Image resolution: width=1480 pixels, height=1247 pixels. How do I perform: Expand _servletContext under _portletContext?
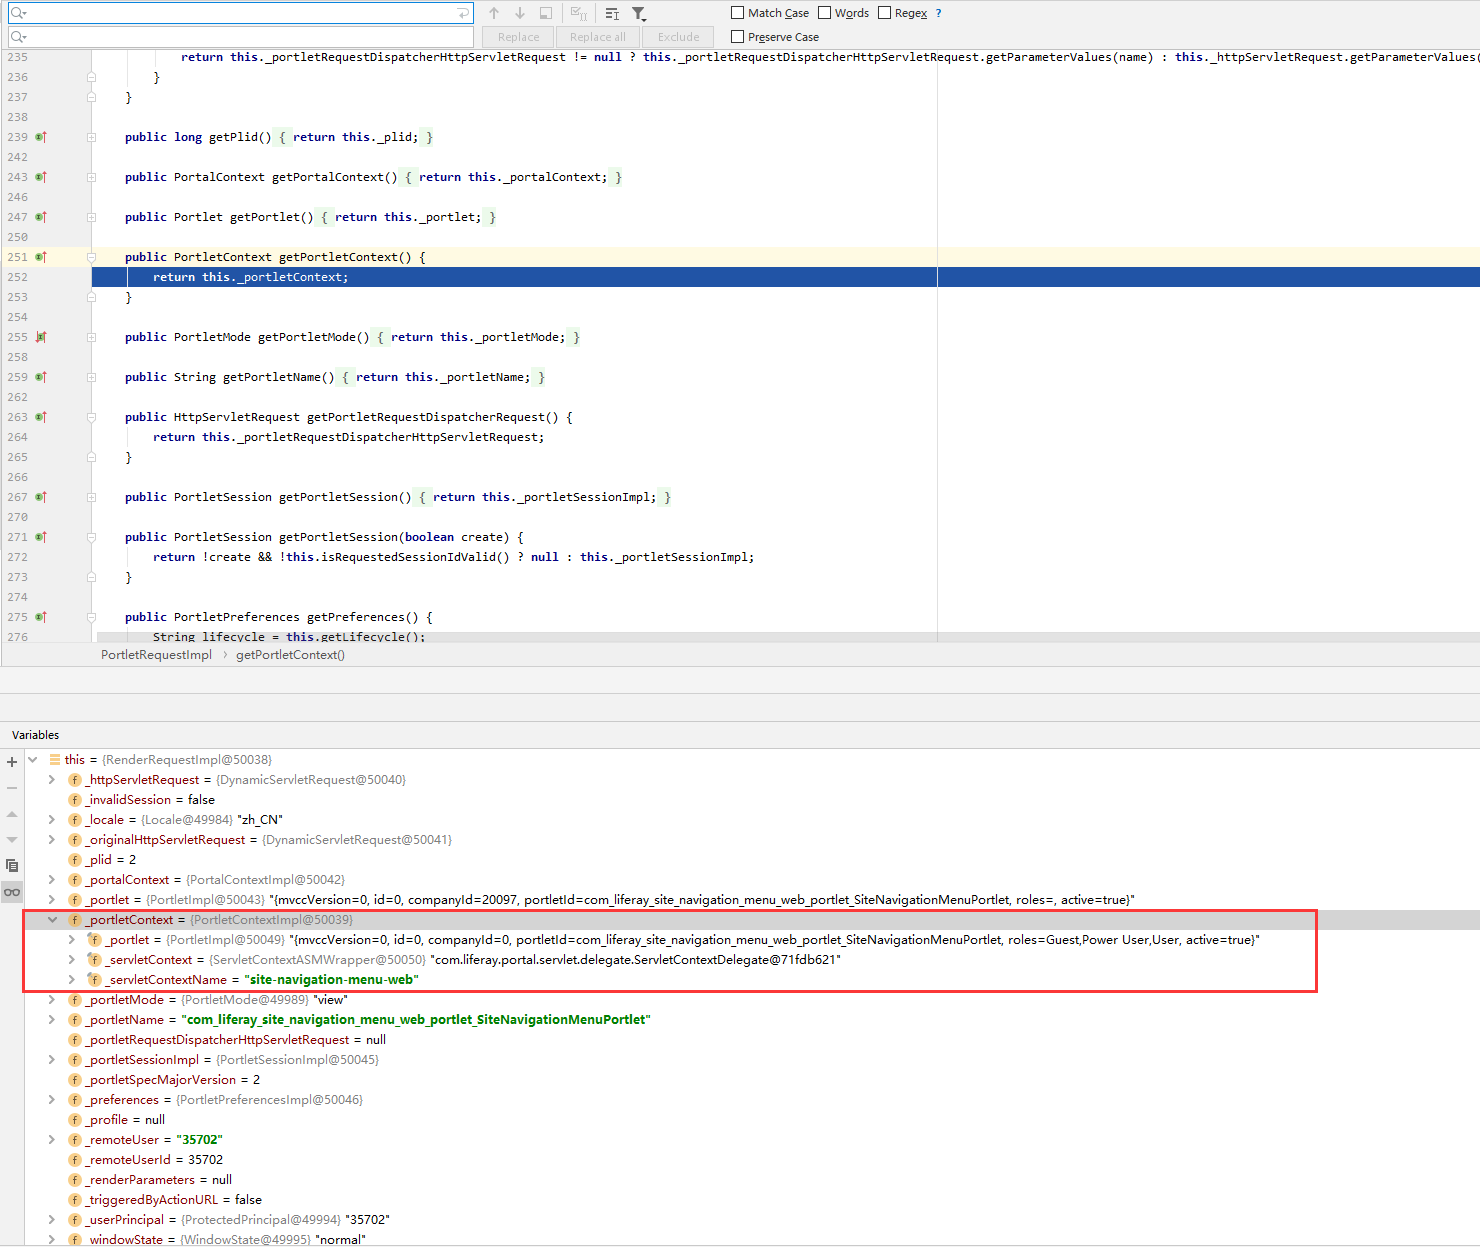[x=71, y=960]
